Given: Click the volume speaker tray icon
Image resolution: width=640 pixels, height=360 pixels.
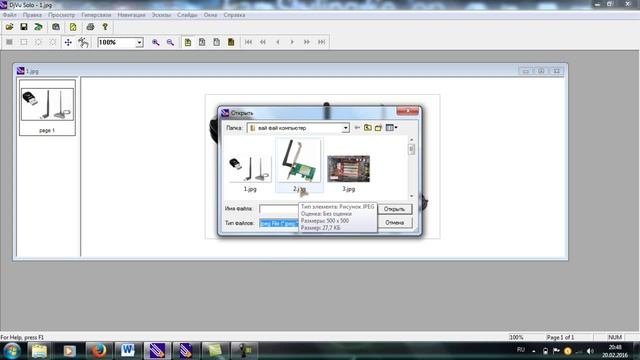Looking at the screenshot, I should pos(590,351).
